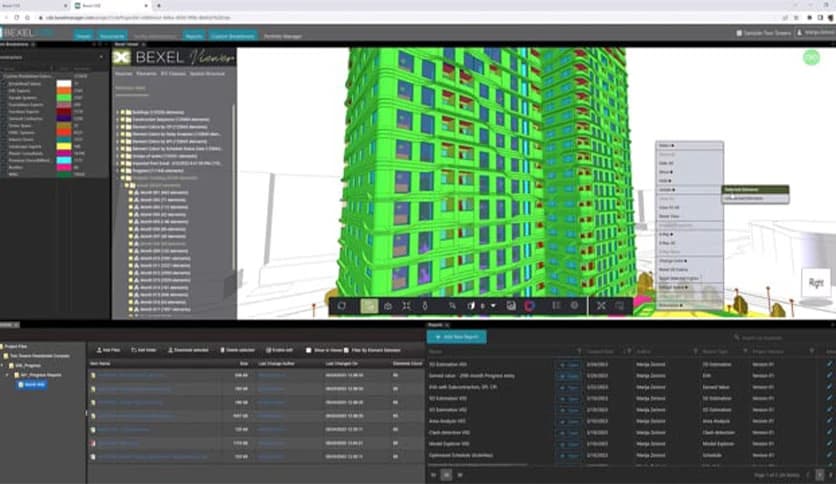Toggle the checkbox for the Buildings folder

[122, 112]
